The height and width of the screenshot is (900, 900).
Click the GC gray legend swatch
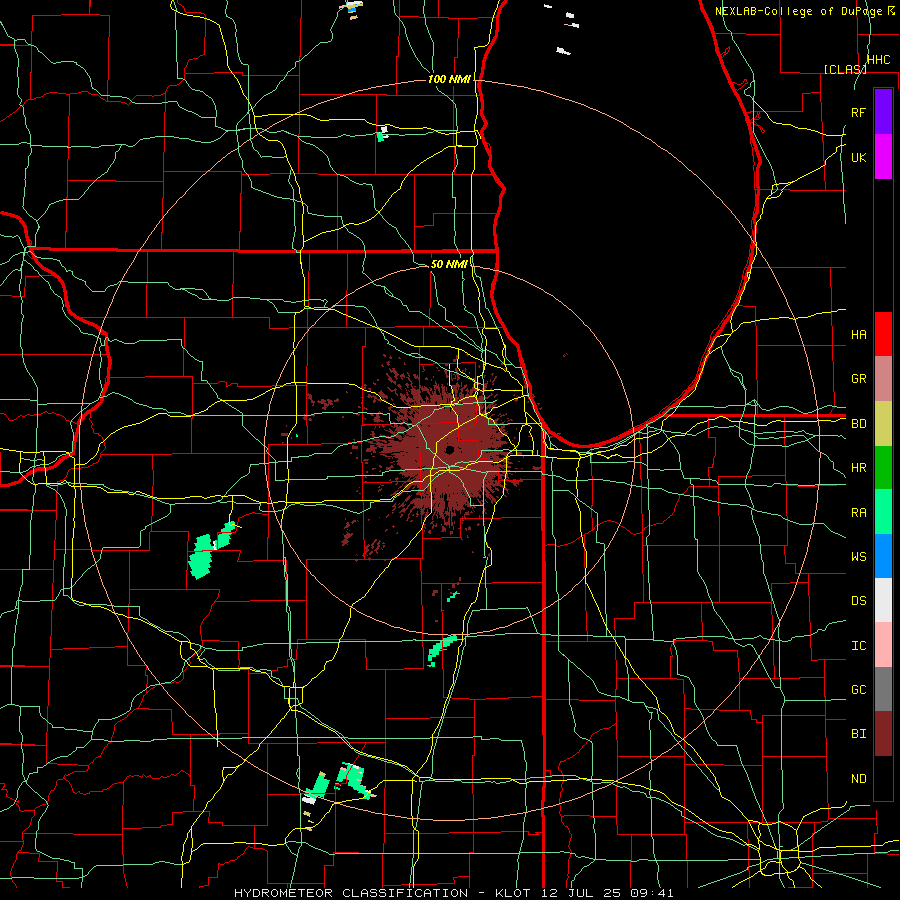883,689
